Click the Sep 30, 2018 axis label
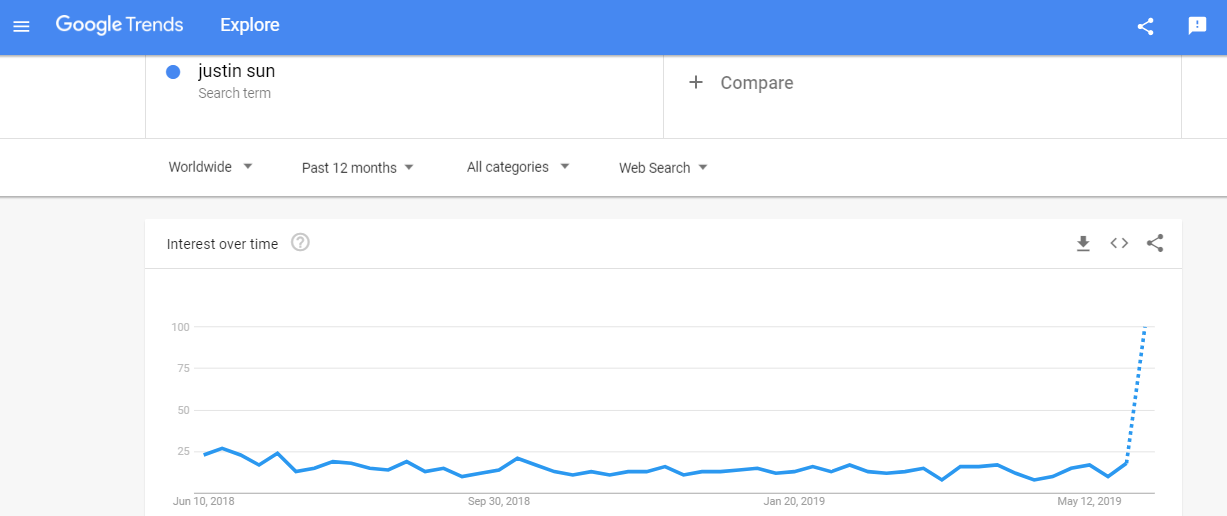 pyautogui.click(x=498, y=501)
